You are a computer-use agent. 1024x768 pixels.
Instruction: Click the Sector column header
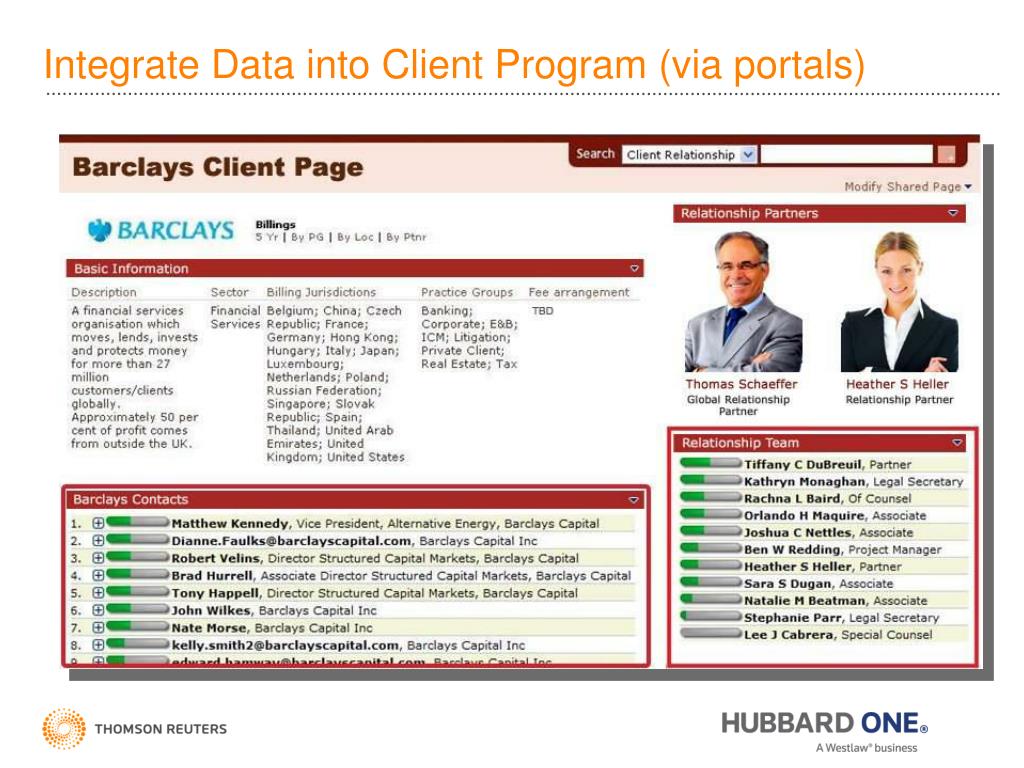click(x=229, y=292)
